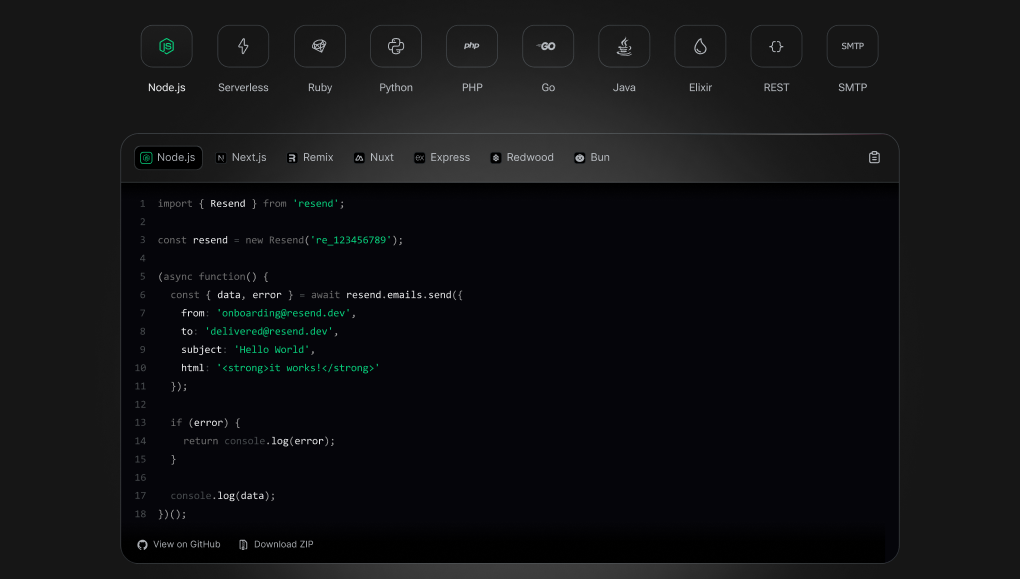This screenshot has height=579, width=1020.
Task: Select the Python logo icon
Action: tap(396, 46)
